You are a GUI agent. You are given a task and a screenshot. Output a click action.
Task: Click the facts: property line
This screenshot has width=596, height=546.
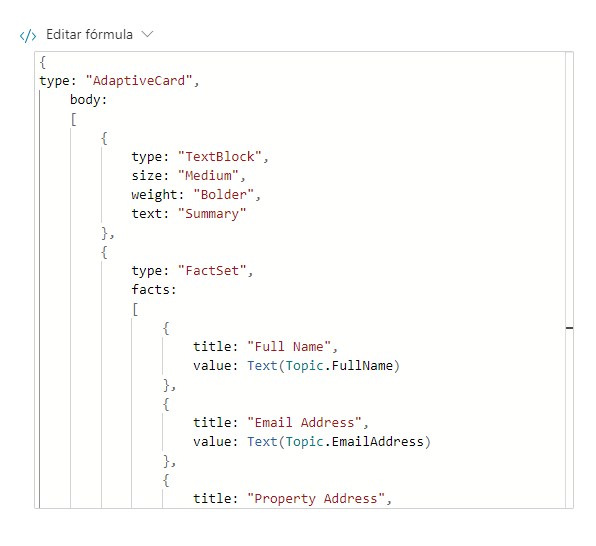coord(154,290)
